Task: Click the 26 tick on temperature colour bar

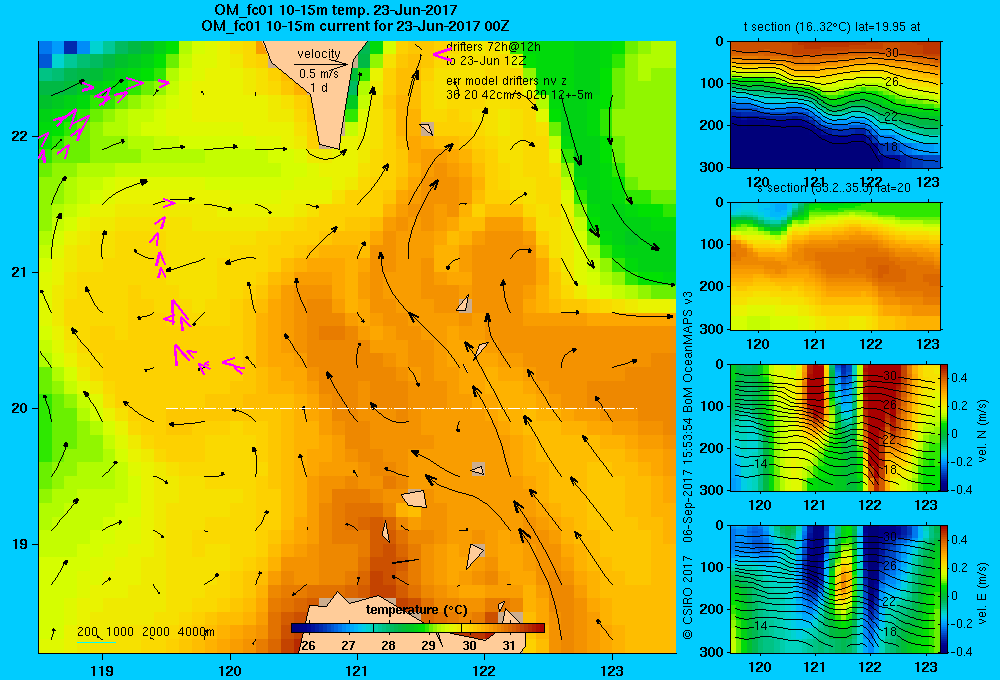Action: pos(308,646)
